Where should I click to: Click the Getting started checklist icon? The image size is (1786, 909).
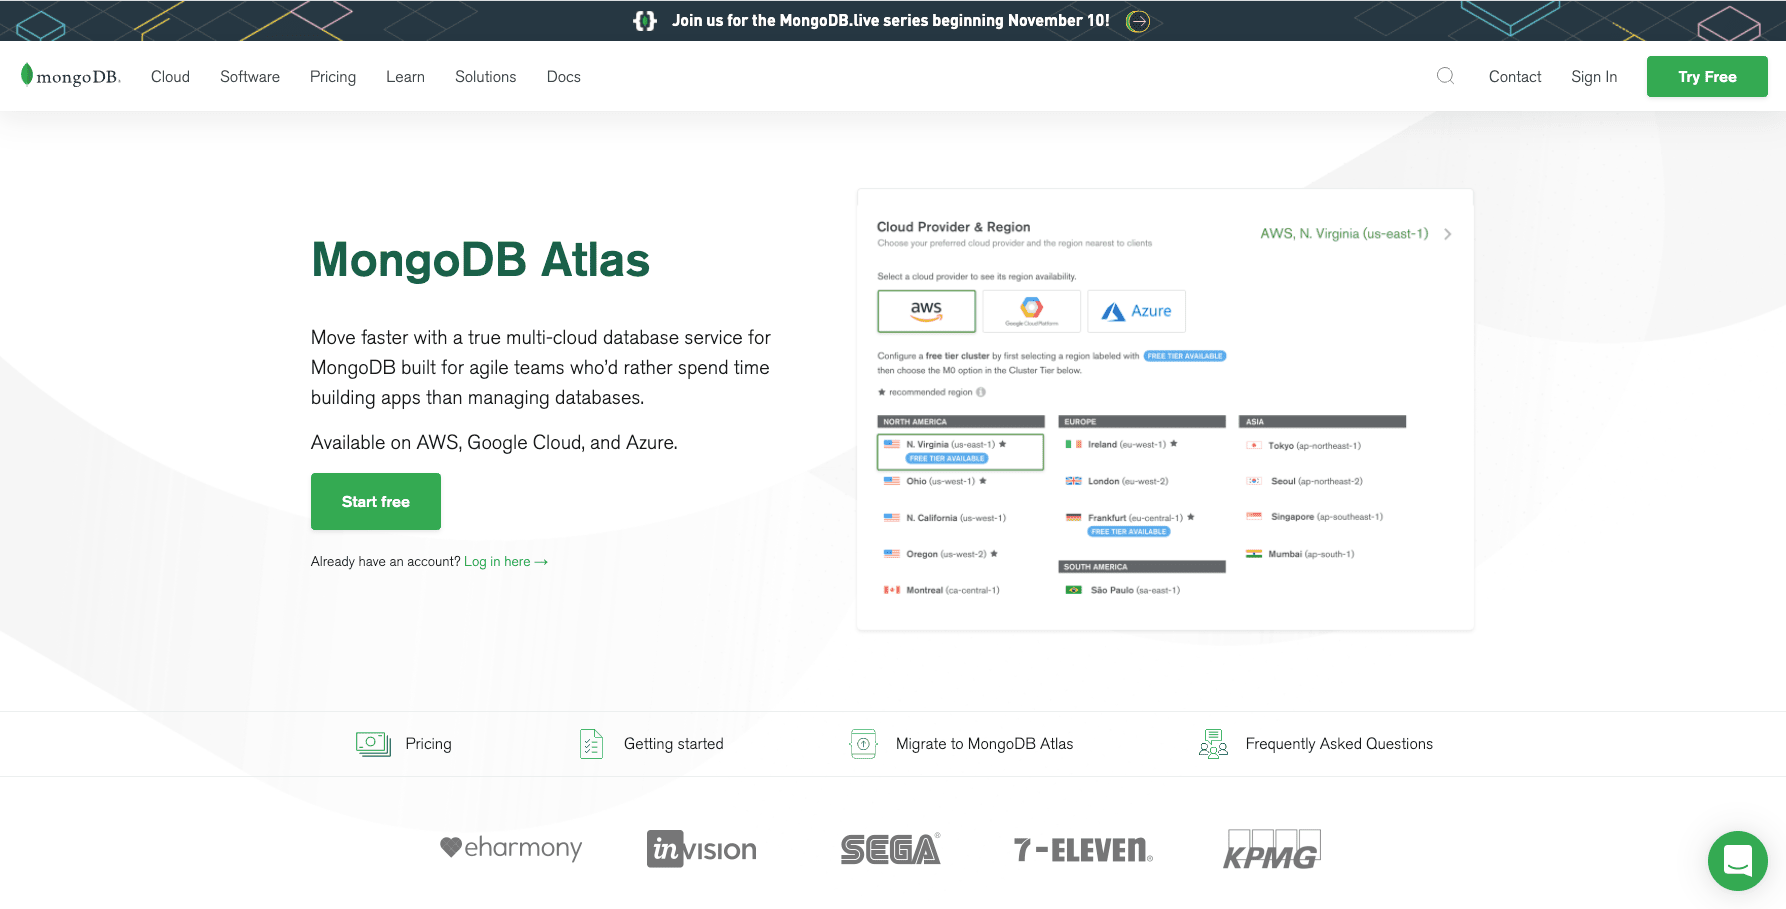591,743
